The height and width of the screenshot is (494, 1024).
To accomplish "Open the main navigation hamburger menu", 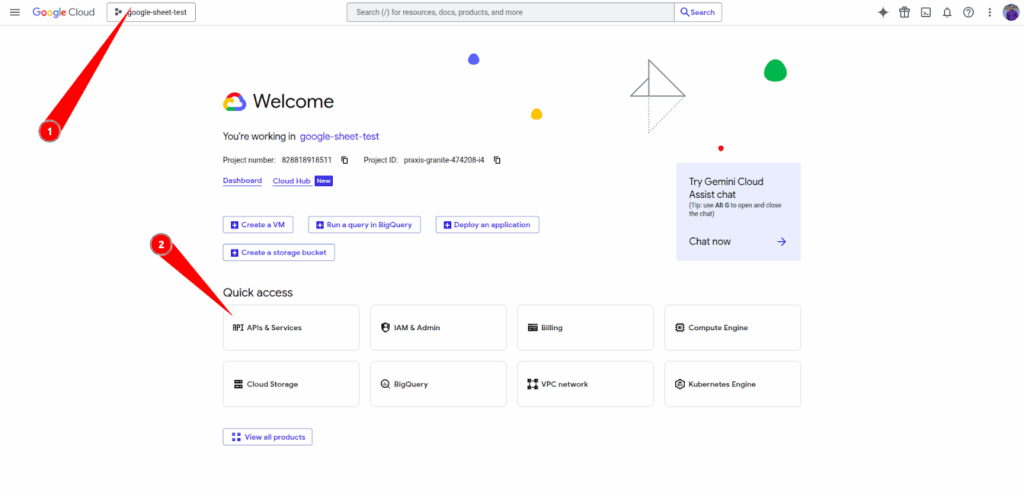I will [14, 12].
